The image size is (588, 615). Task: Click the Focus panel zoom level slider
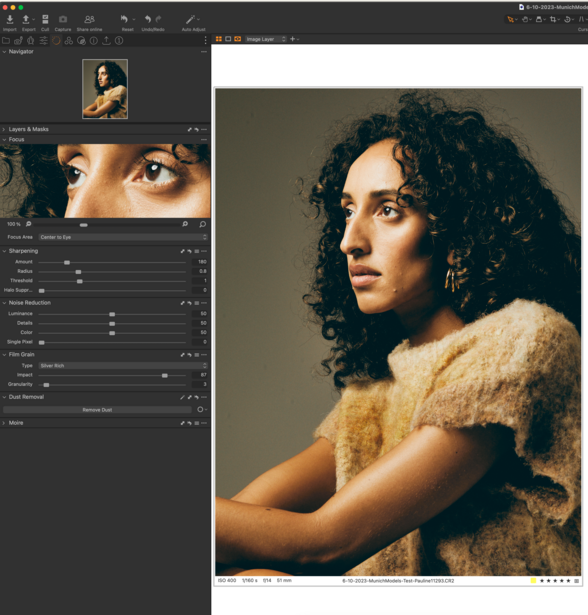coord(106,225)
